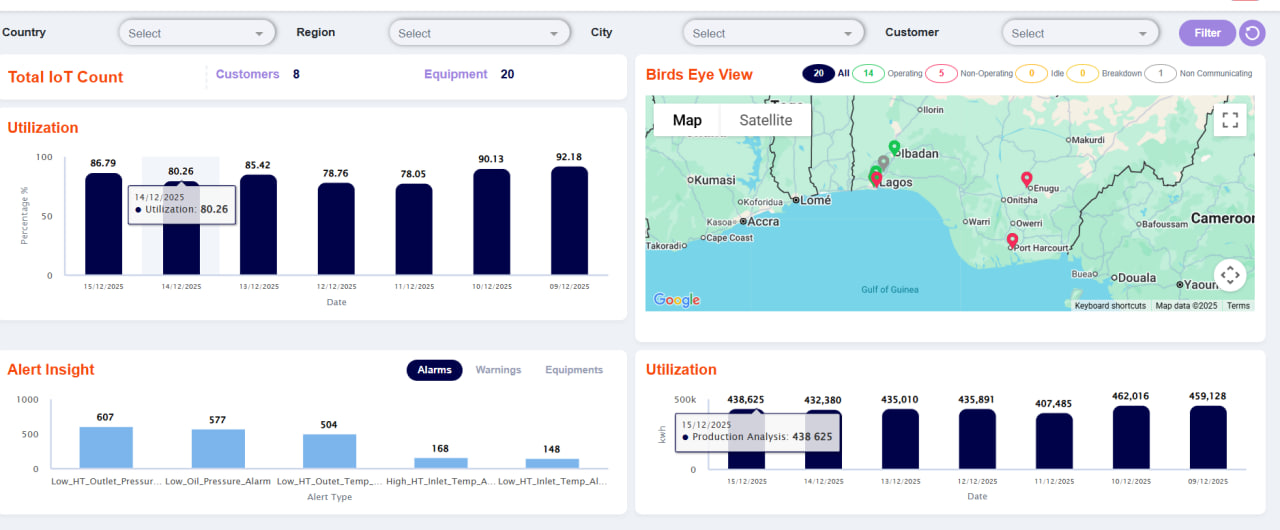The width and height of the screenshot is (1280, 530).
Task: Click the 15/12/2025 utilization bar at 86.79
Action: coord(103,224)
